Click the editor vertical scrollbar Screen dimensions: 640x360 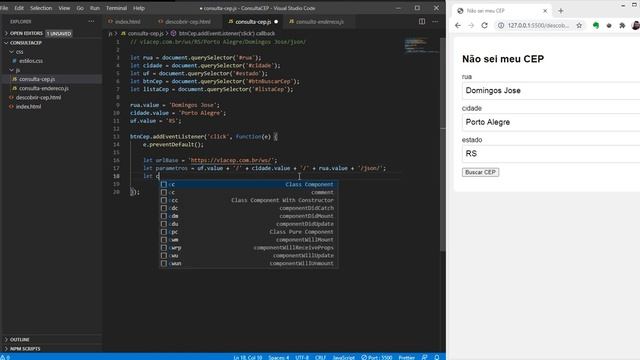pyautogui.click(x=443, y=145)
